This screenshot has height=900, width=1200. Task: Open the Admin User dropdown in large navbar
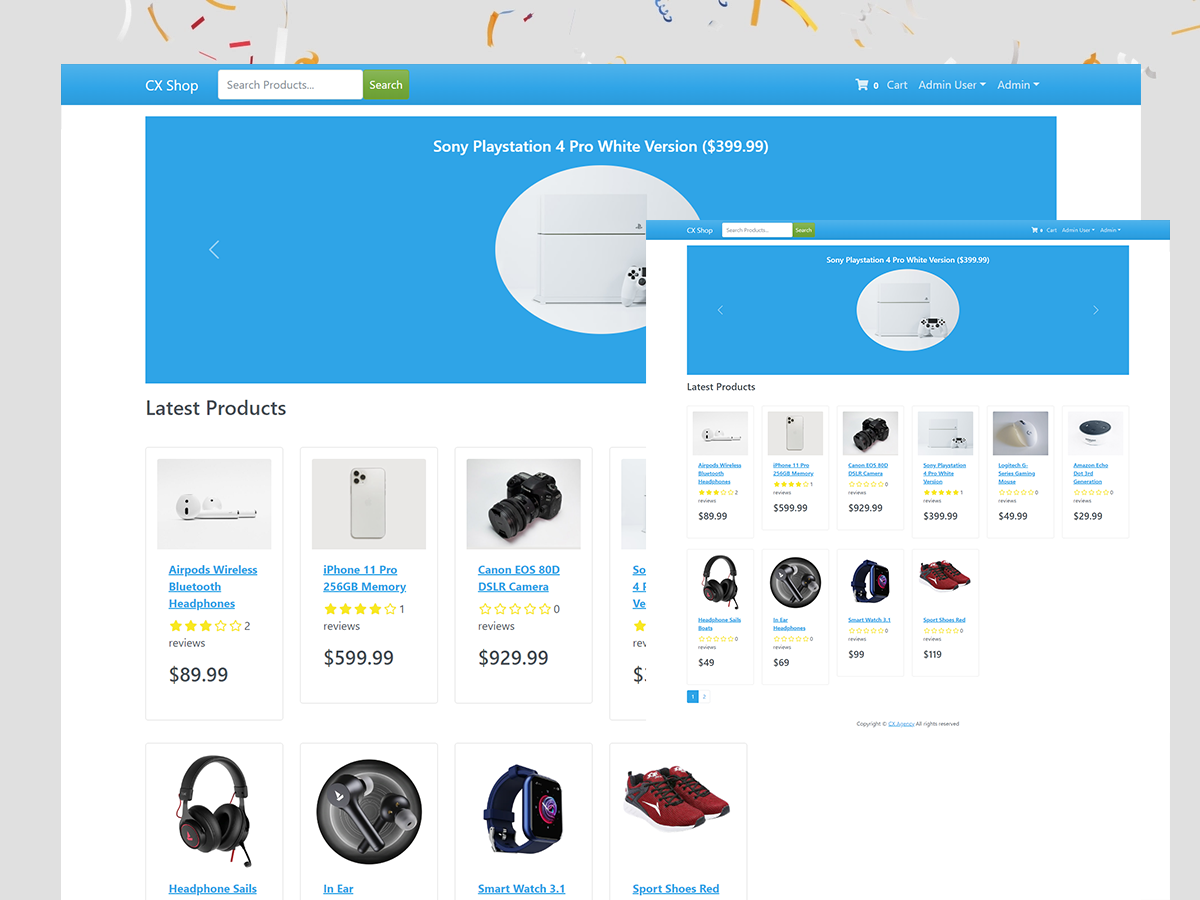952,85
